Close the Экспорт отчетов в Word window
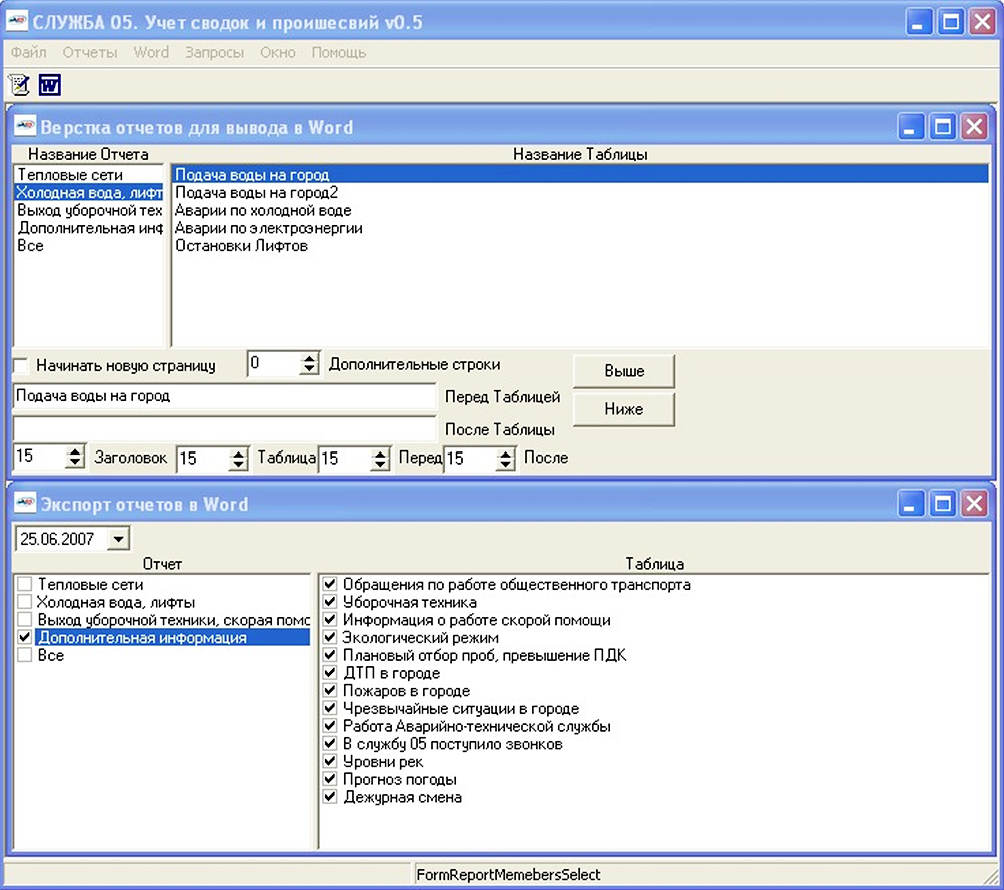Screen dimensions: 1004x890 [x=975, y=504]
